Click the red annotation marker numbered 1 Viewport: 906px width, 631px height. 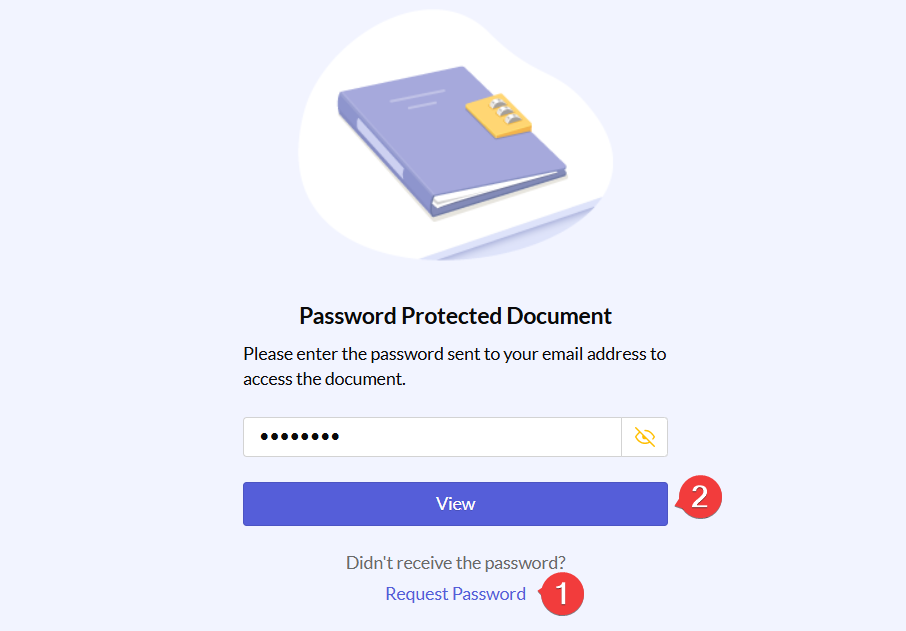(x=562, y=594)
